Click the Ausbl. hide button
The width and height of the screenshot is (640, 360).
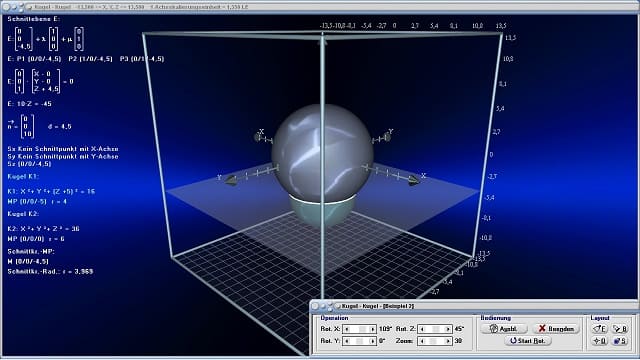coord(504,329)
